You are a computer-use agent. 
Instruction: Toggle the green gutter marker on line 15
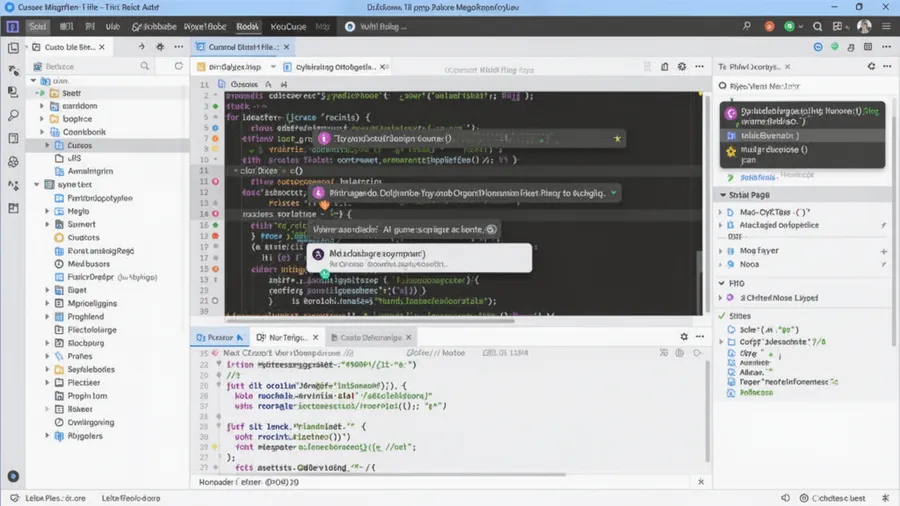(216, 225)
